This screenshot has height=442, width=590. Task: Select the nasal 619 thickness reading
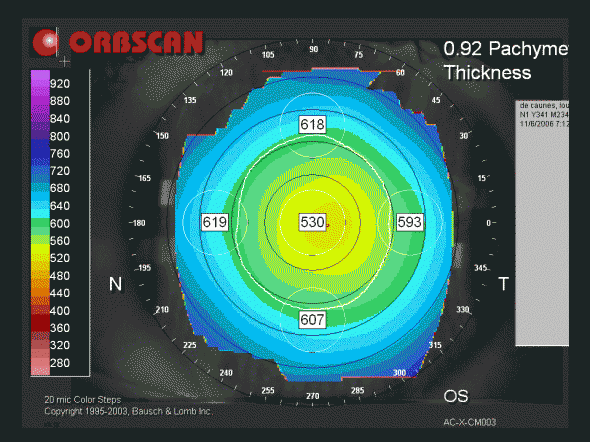(x=215, y=222)
